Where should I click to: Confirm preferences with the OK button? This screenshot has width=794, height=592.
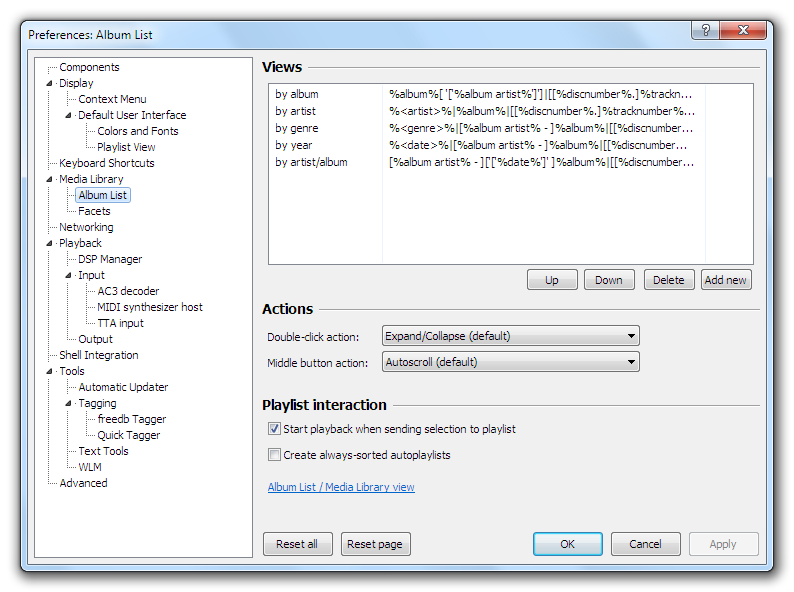tap(567, 544)
